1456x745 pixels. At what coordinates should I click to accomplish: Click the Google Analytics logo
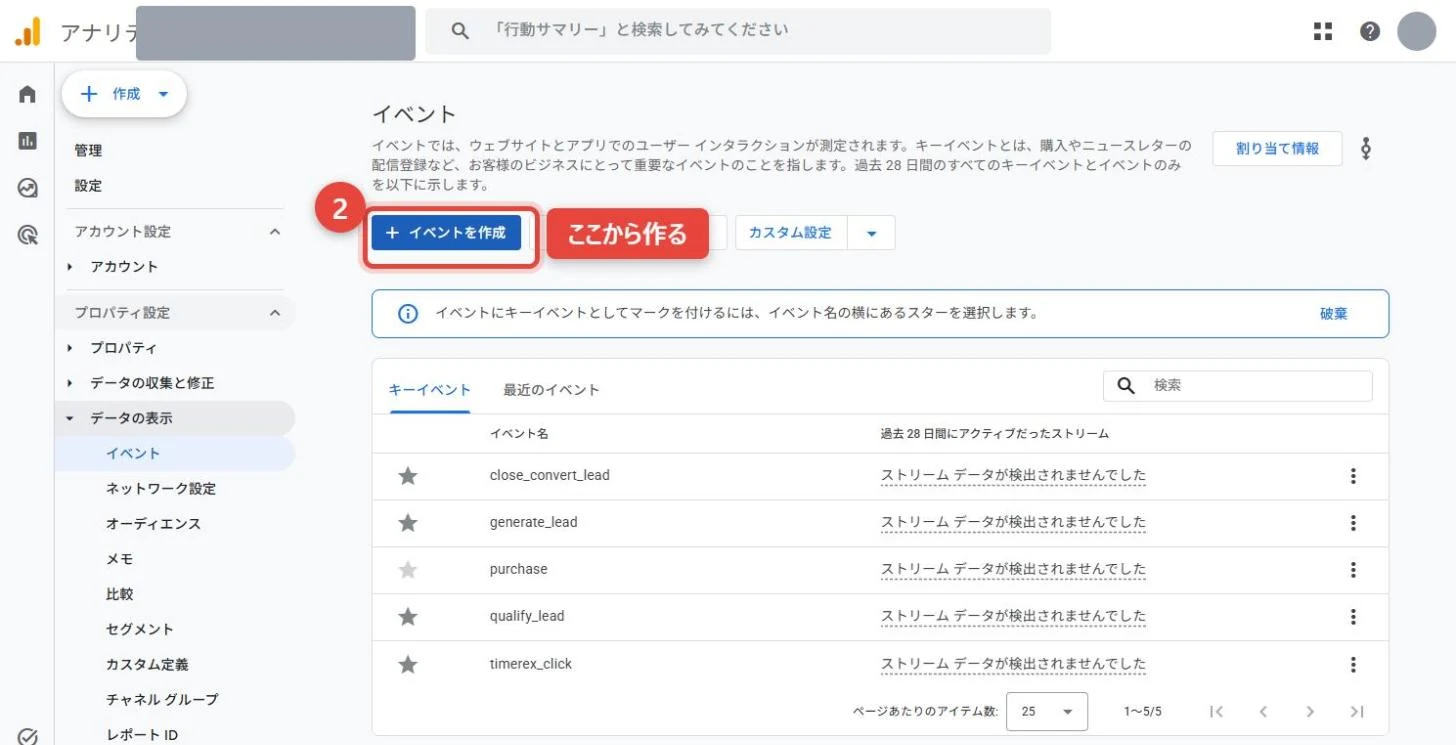coord(28,32)
